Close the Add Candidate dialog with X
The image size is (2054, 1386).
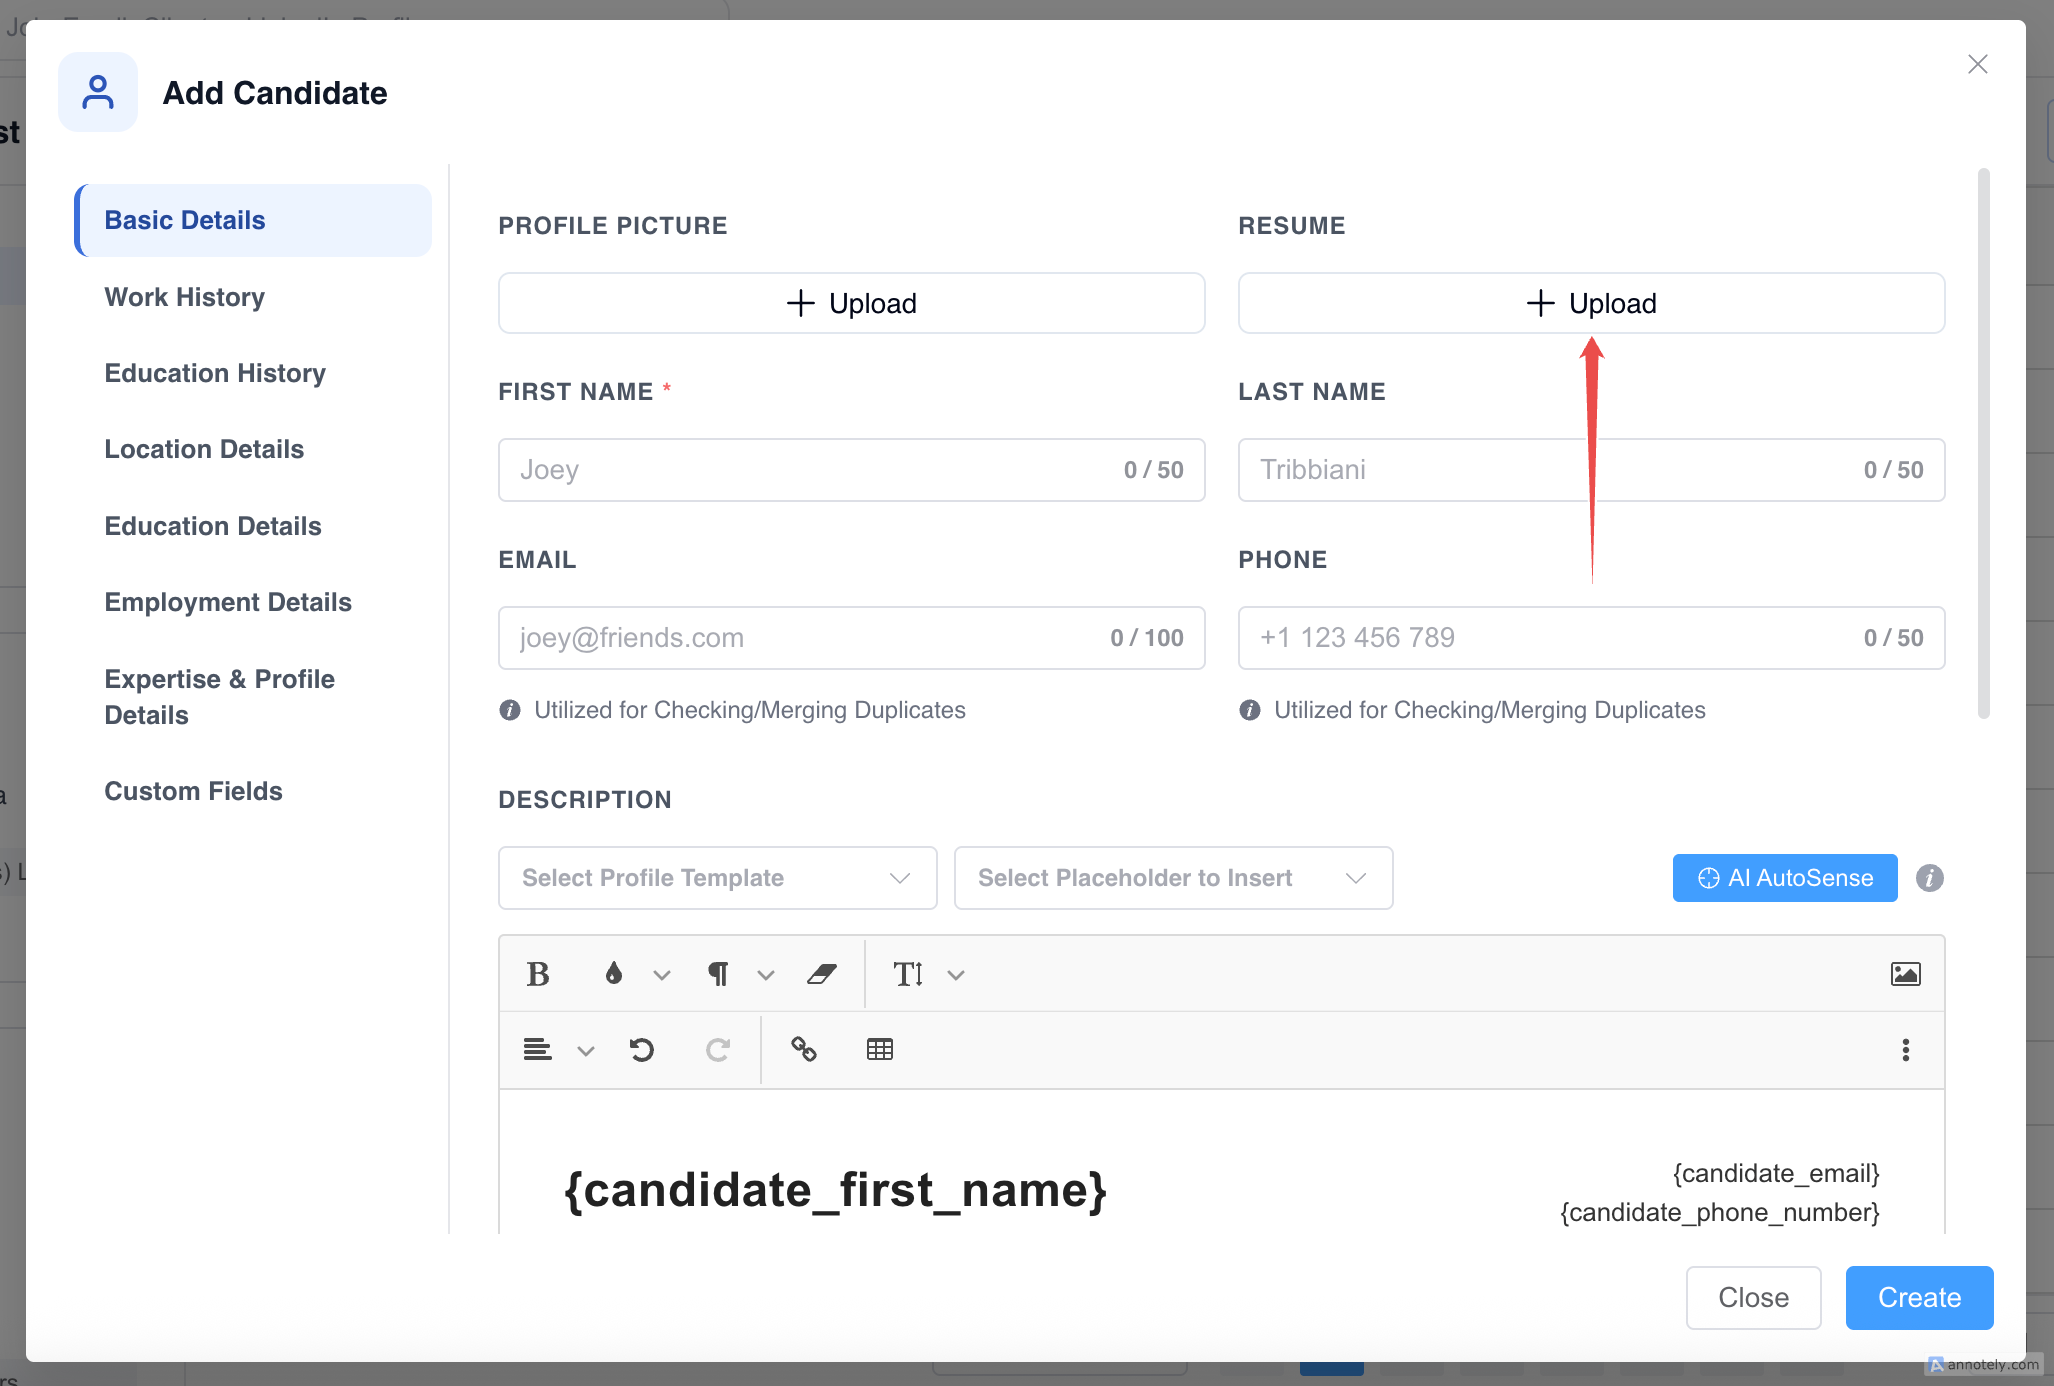1978,64
